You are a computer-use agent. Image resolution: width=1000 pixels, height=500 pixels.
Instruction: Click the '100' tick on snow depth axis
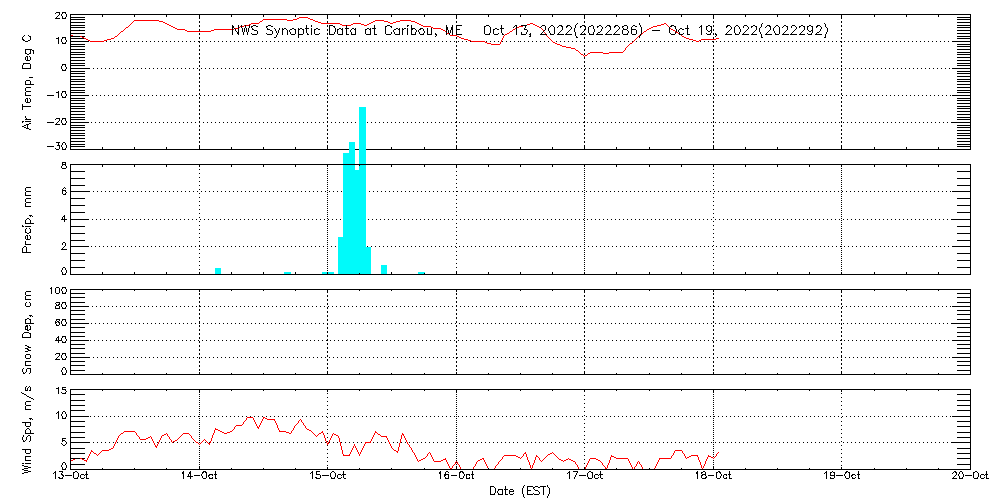(57, 292)
